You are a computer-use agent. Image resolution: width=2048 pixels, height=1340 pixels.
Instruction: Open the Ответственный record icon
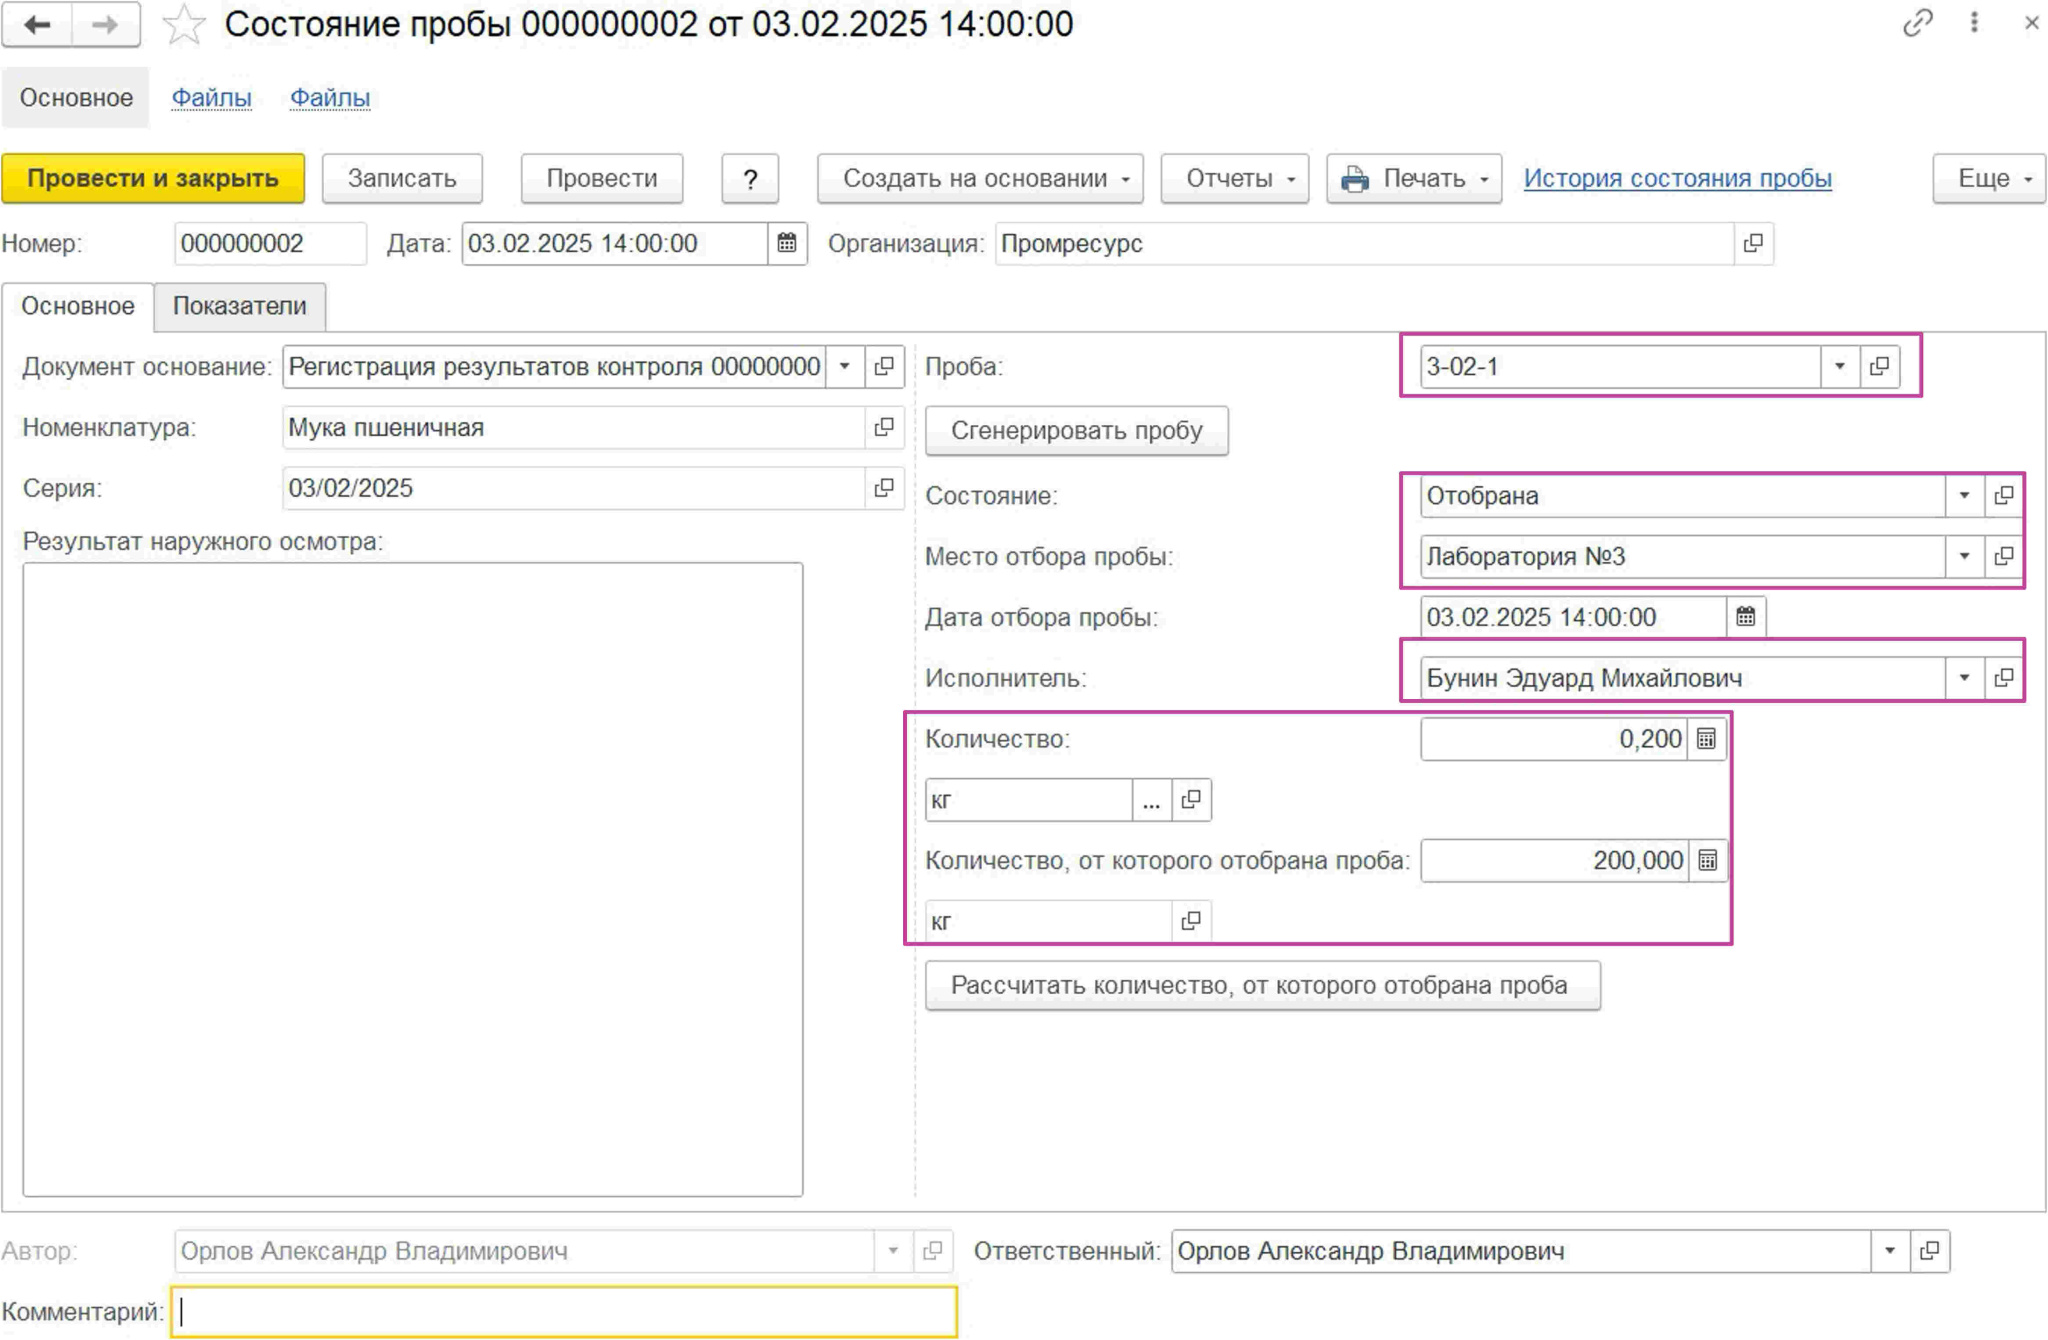coord(1930,1251)
